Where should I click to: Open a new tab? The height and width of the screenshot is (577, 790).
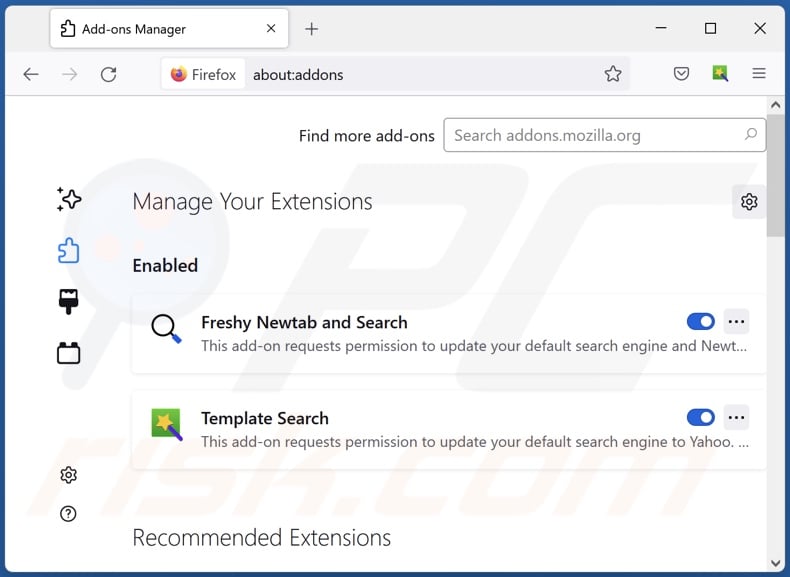[x=311, y=29]
